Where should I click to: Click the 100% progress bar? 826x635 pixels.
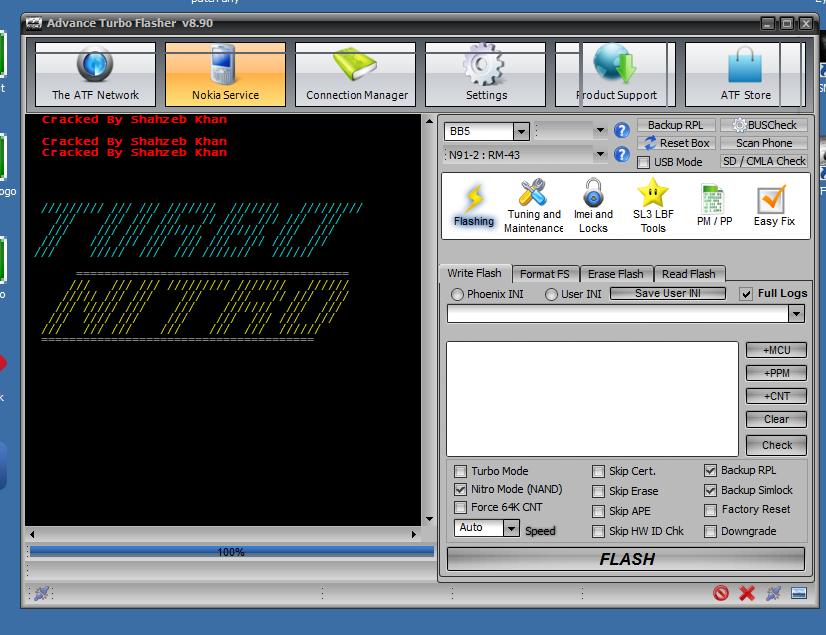(232, 552)
